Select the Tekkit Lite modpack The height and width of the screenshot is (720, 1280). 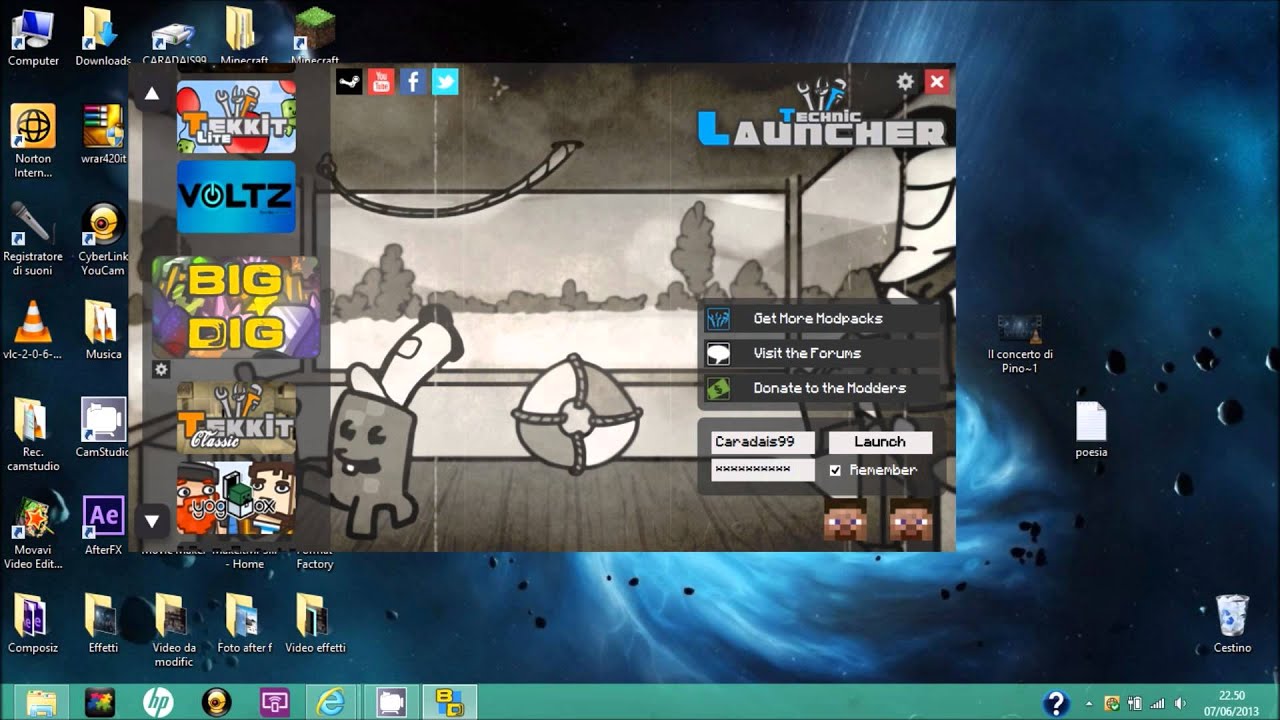point(236,117)
